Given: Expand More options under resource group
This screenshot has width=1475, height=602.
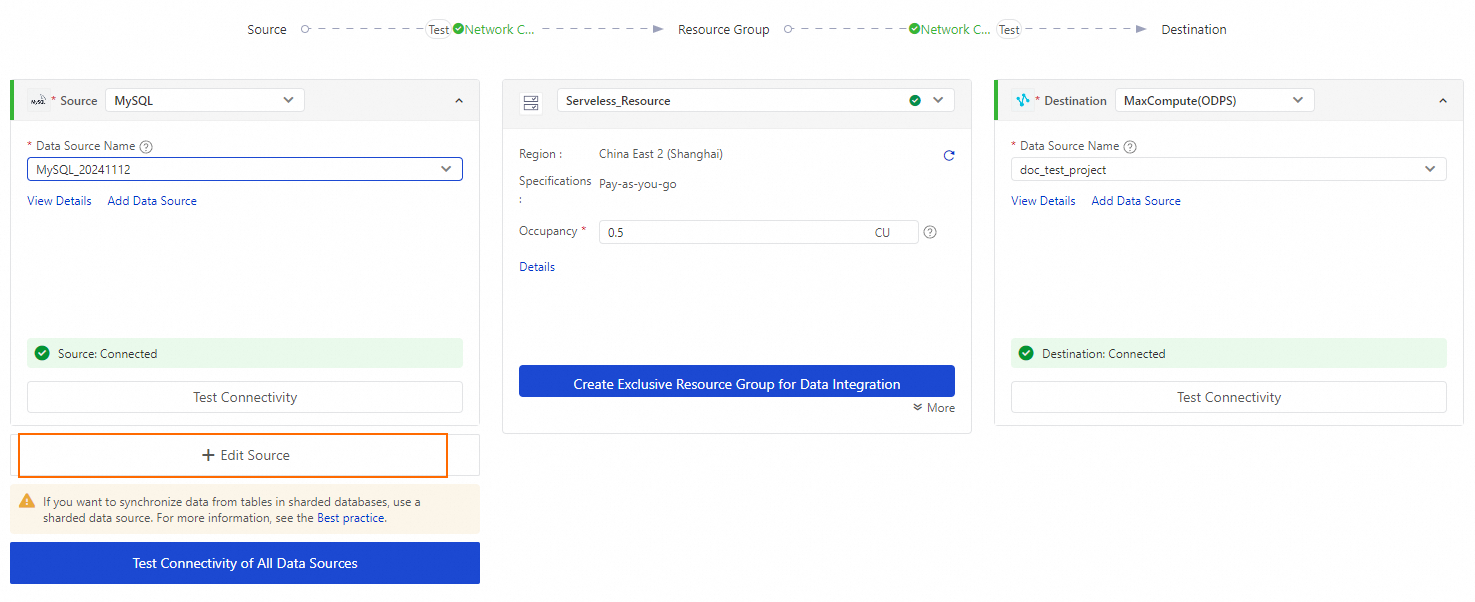Looking at the screenshot, I should pos(934,408).
